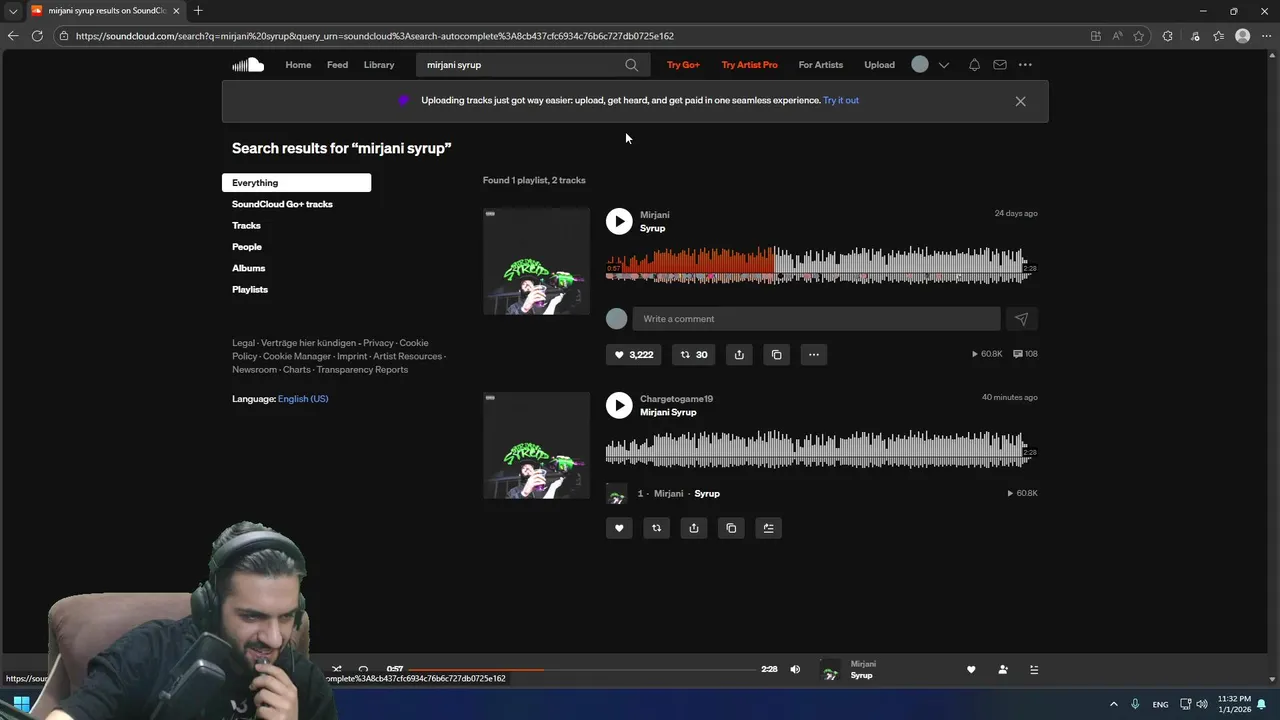Image resolution: width=1280 pixels, height=720 pixels.
Task: Go to Home in the header
Action: (x=298, y=65)
